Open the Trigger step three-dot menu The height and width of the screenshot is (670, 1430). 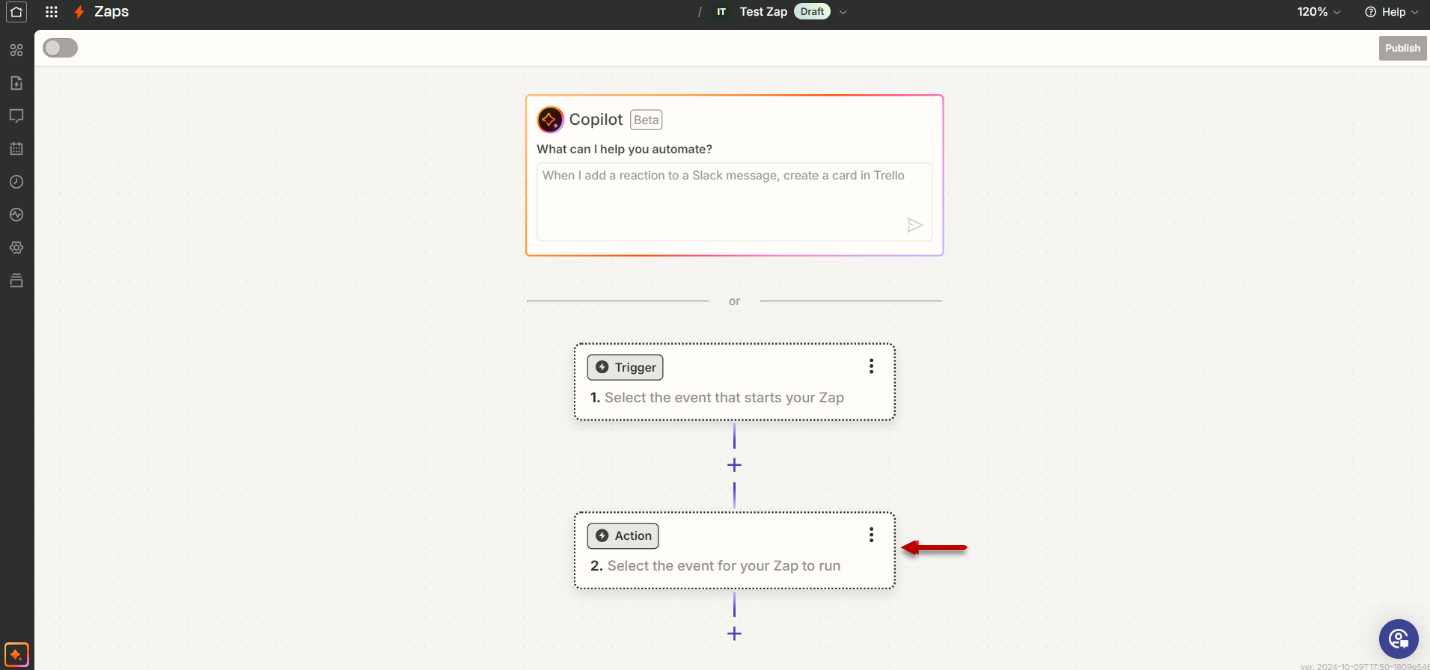[x=871, y=367]
